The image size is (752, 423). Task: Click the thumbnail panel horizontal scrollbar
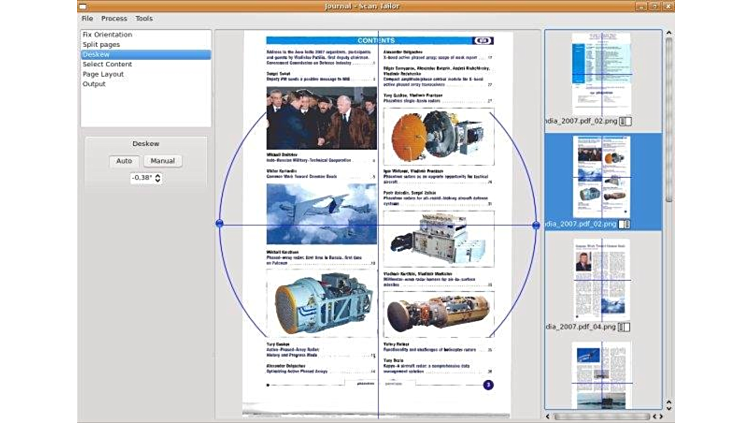pos(605,415)
